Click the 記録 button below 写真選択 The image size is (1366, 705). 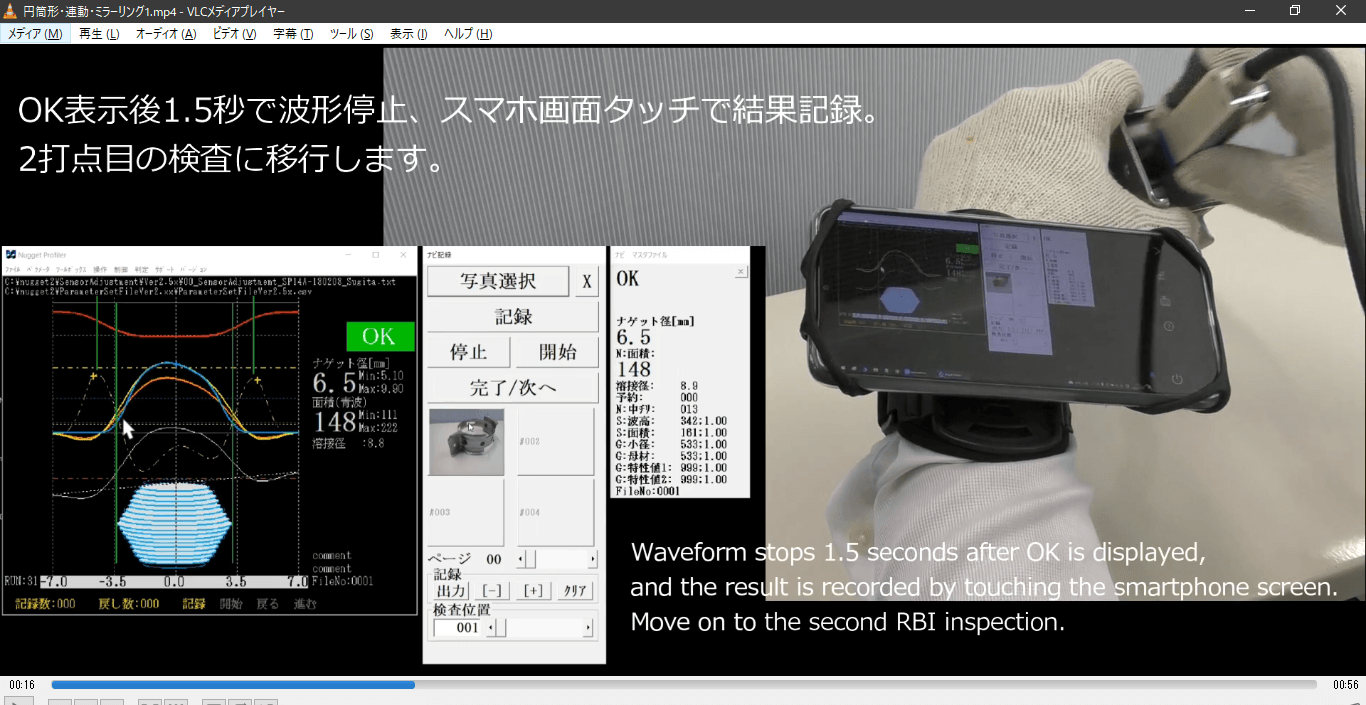513,317
